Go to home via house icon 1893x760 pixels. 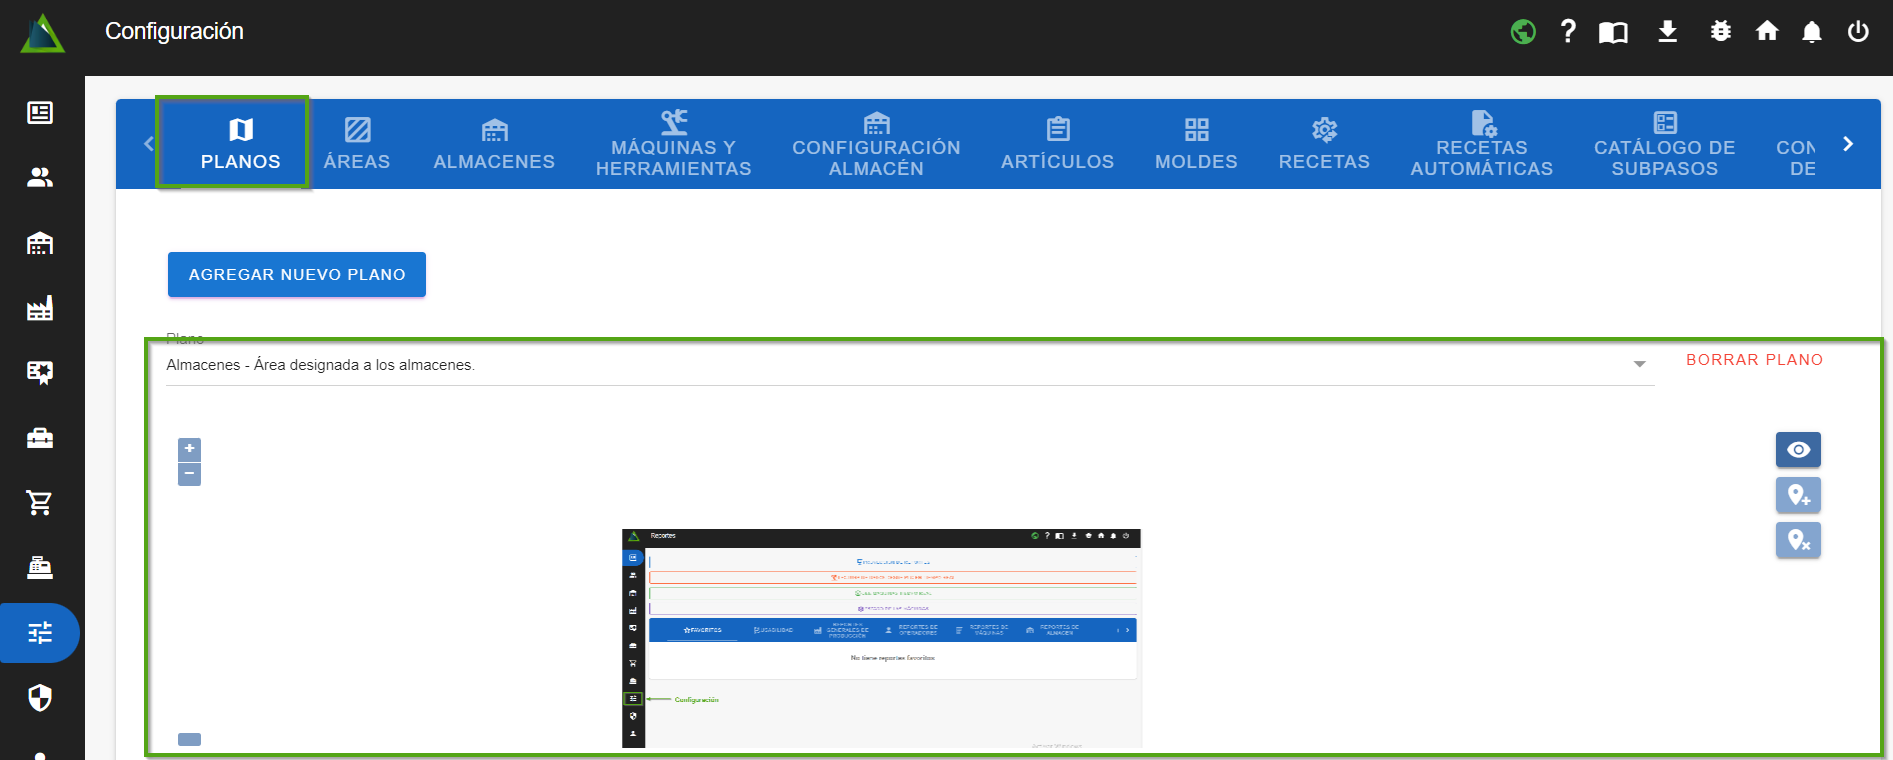(1767, 32)
